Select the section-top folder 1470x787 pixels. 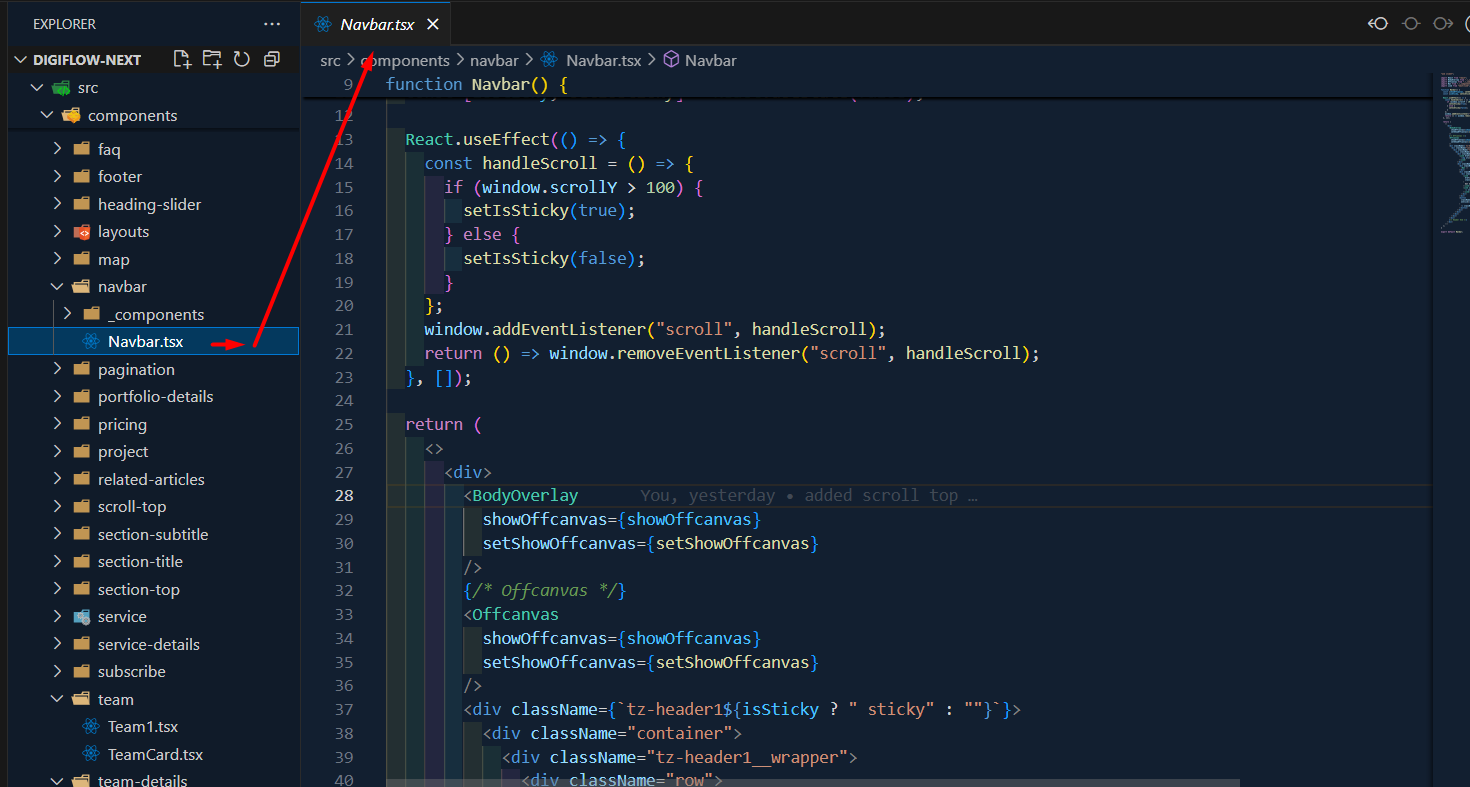153,589
